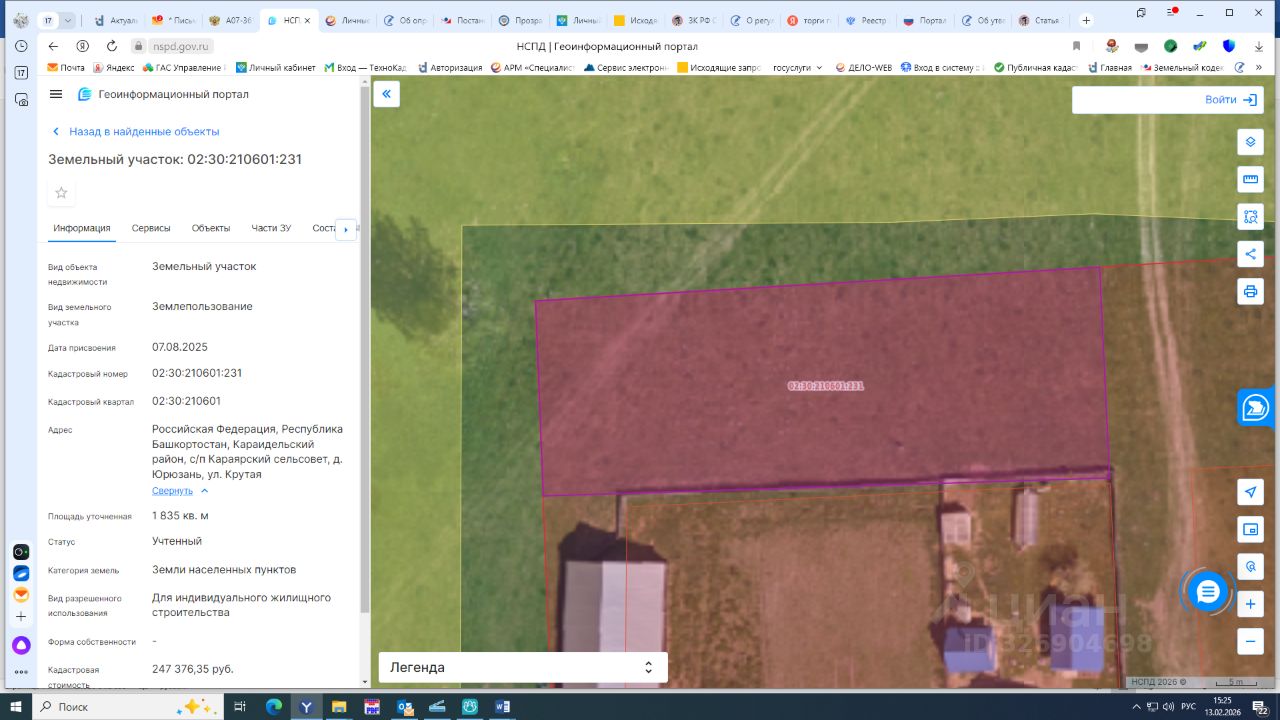Screen dimensions: 1280x720
Task: Open the Личный кабинет bookmark
Action: click(274, 68)
